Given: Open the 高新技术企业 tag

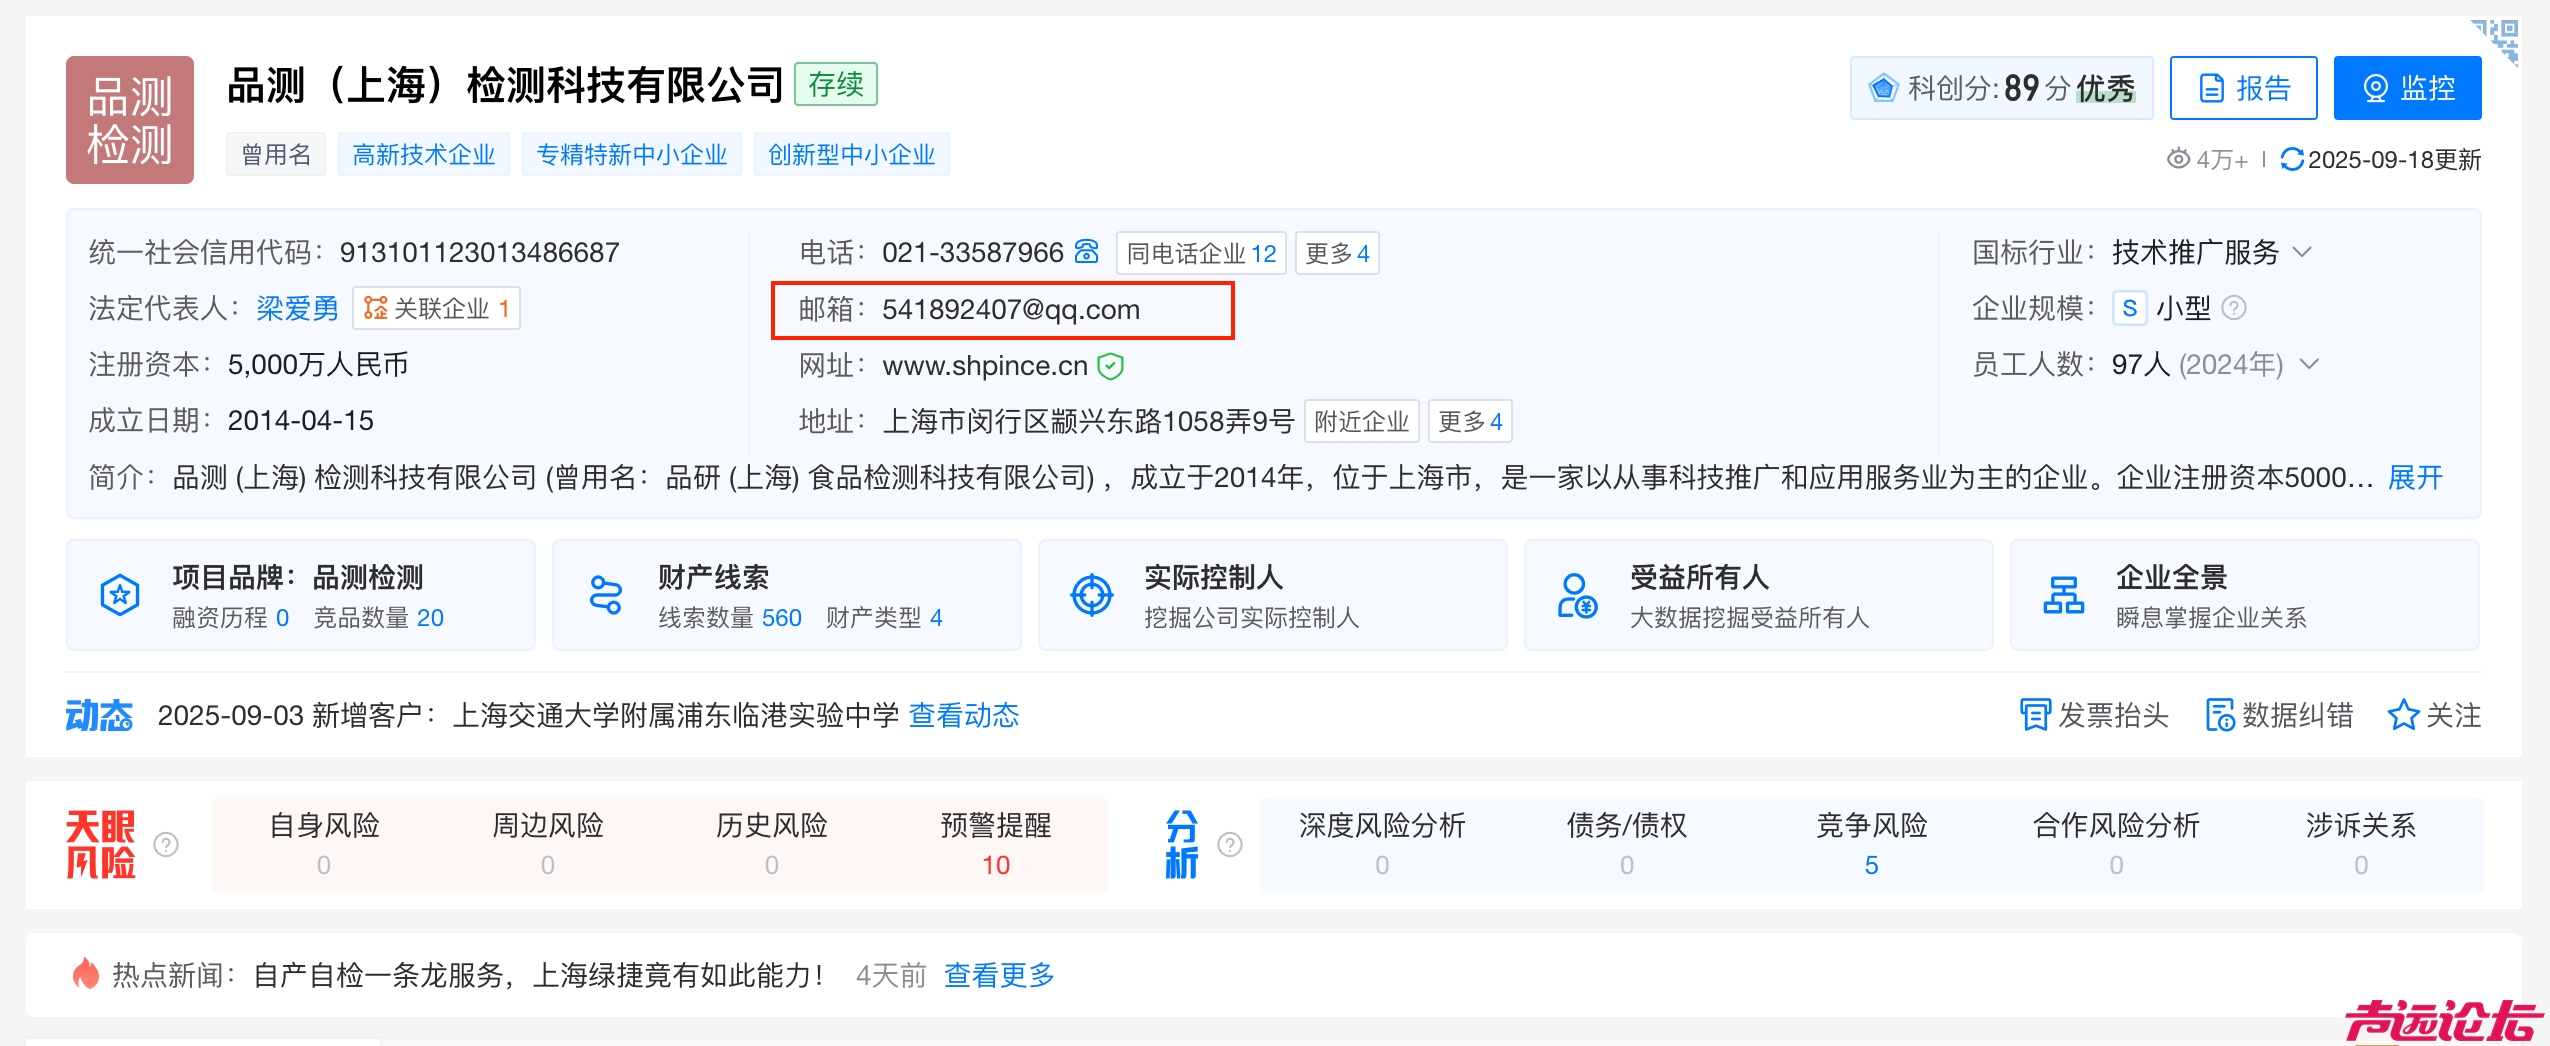Looking at the screenshot, I should tap(424, 154).
